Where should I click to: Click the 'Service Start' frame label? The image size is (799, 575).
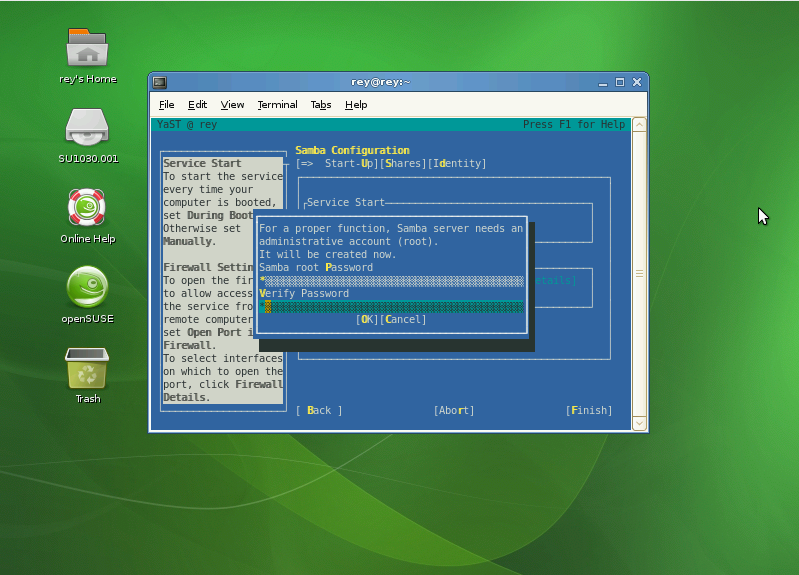pyautogui.click(x=346, y=202)
